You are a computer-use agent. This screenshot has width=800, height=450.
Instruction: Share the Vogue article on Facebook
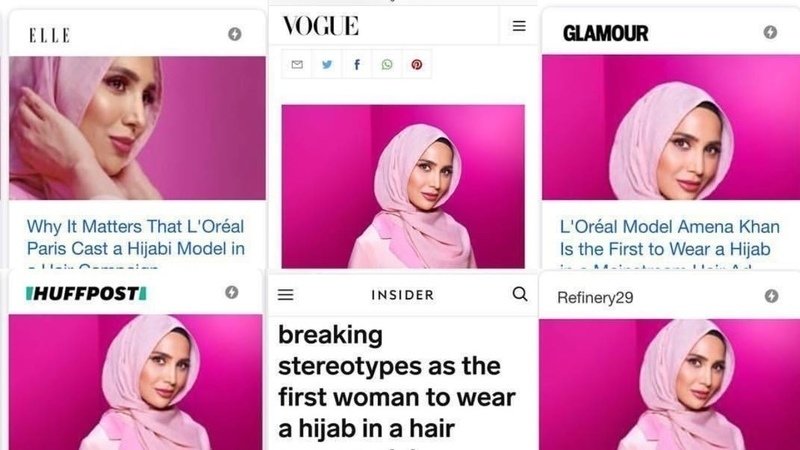tap(357, 64)
